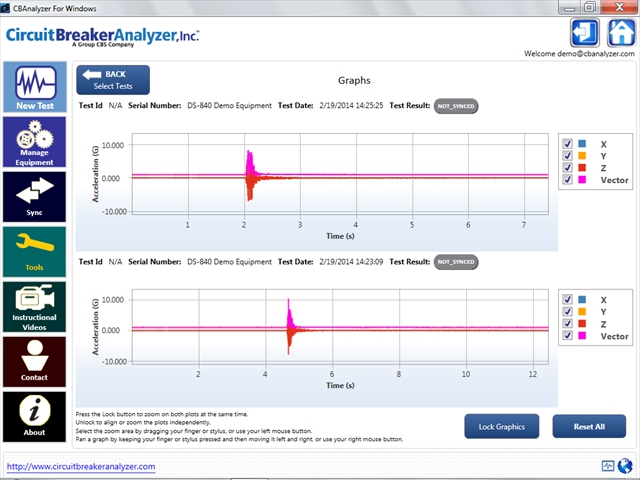Image resolution: width=640 pixels, height=480 pixels.
Task: Open the Contact person tile
Action: 35,362
